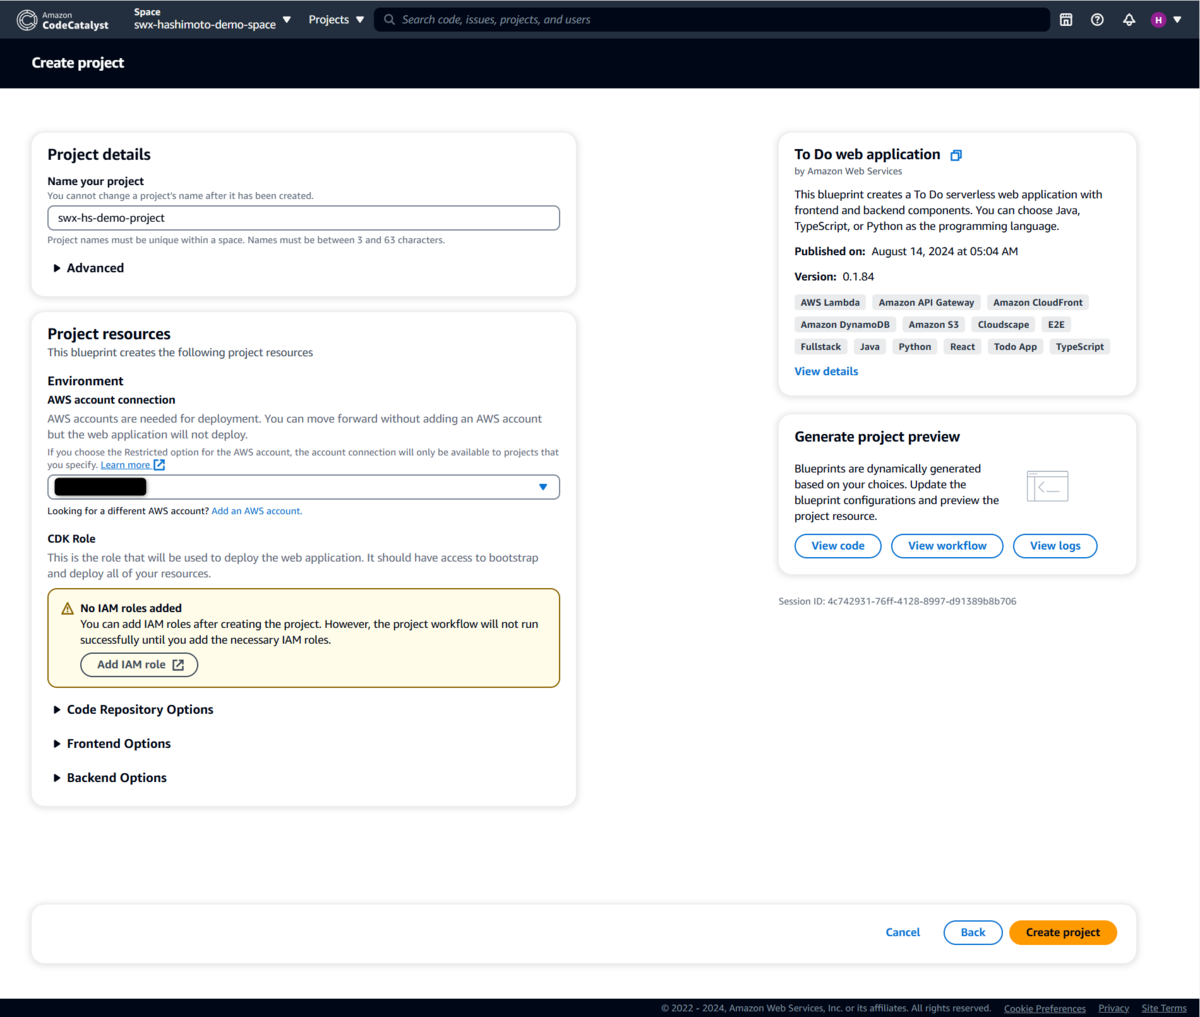
Task: Open the Space selector dropdown
Action: coord(212,19)
